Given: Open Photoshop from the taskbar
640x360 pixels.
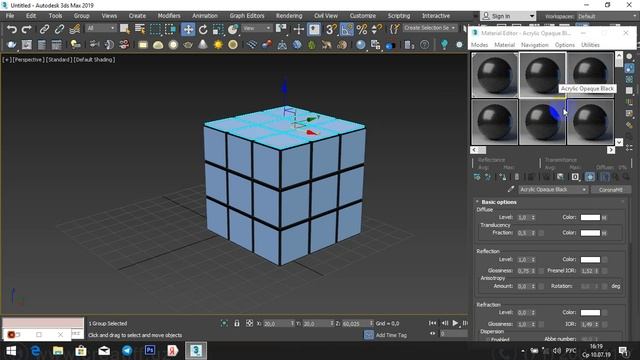Looking at the screenshot, I should point(149,351).
